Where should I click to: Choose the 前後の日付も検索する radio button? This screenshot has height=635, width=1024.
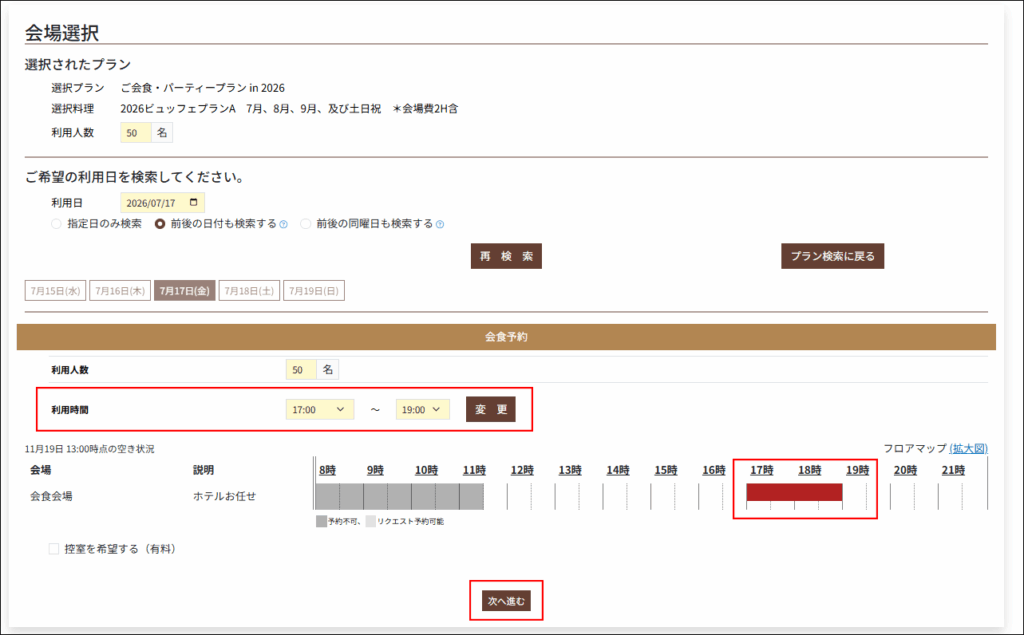pos(160,224)
